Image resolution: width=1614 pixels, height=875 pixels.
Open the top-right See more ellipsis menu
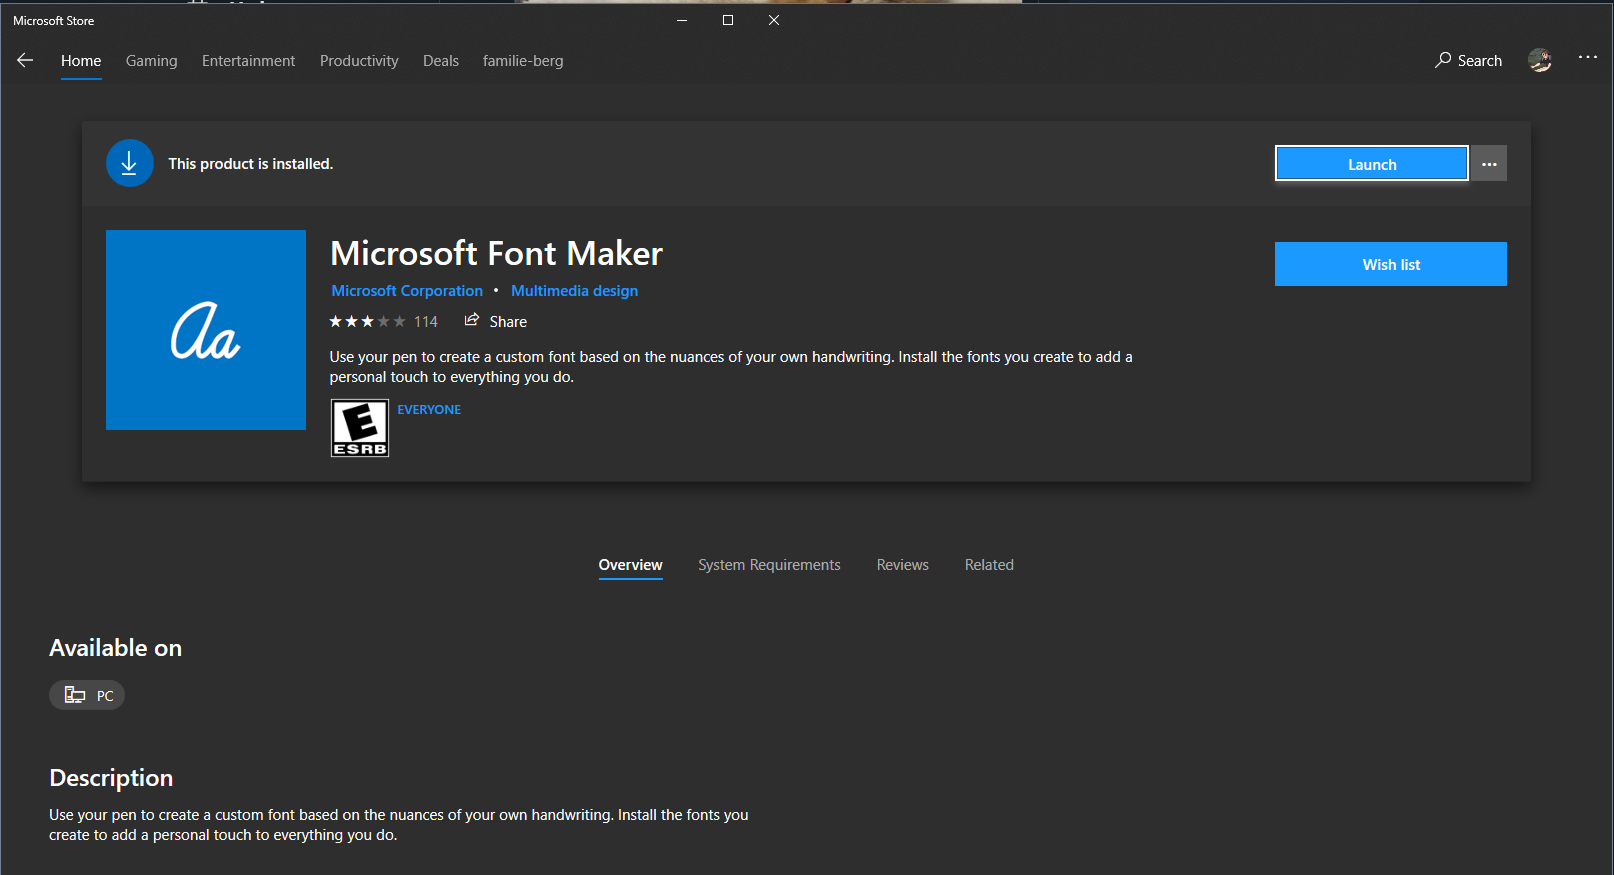point(1587,58)
